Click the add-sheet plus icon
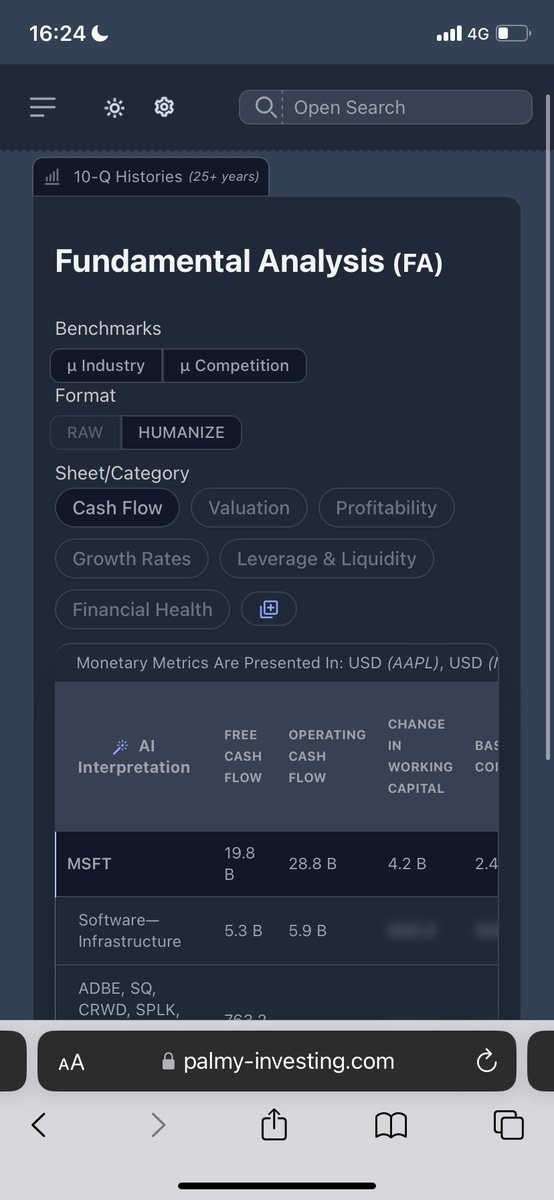 point(268,609)
